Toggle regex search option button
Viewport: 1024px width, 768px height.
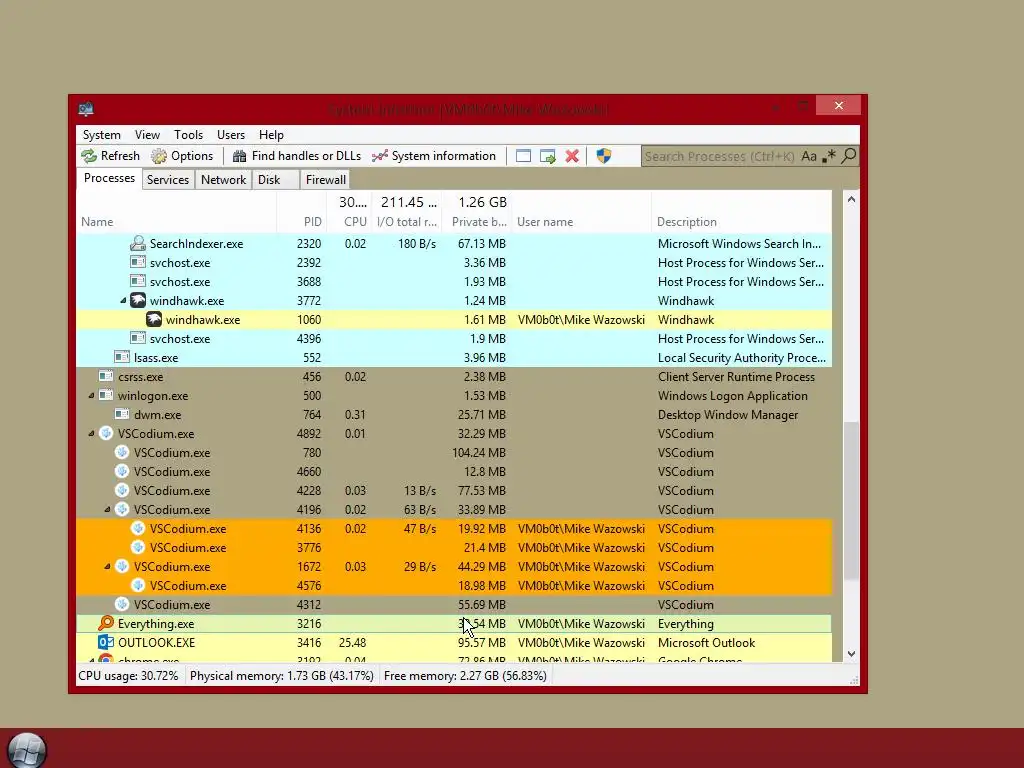(829, 156)
